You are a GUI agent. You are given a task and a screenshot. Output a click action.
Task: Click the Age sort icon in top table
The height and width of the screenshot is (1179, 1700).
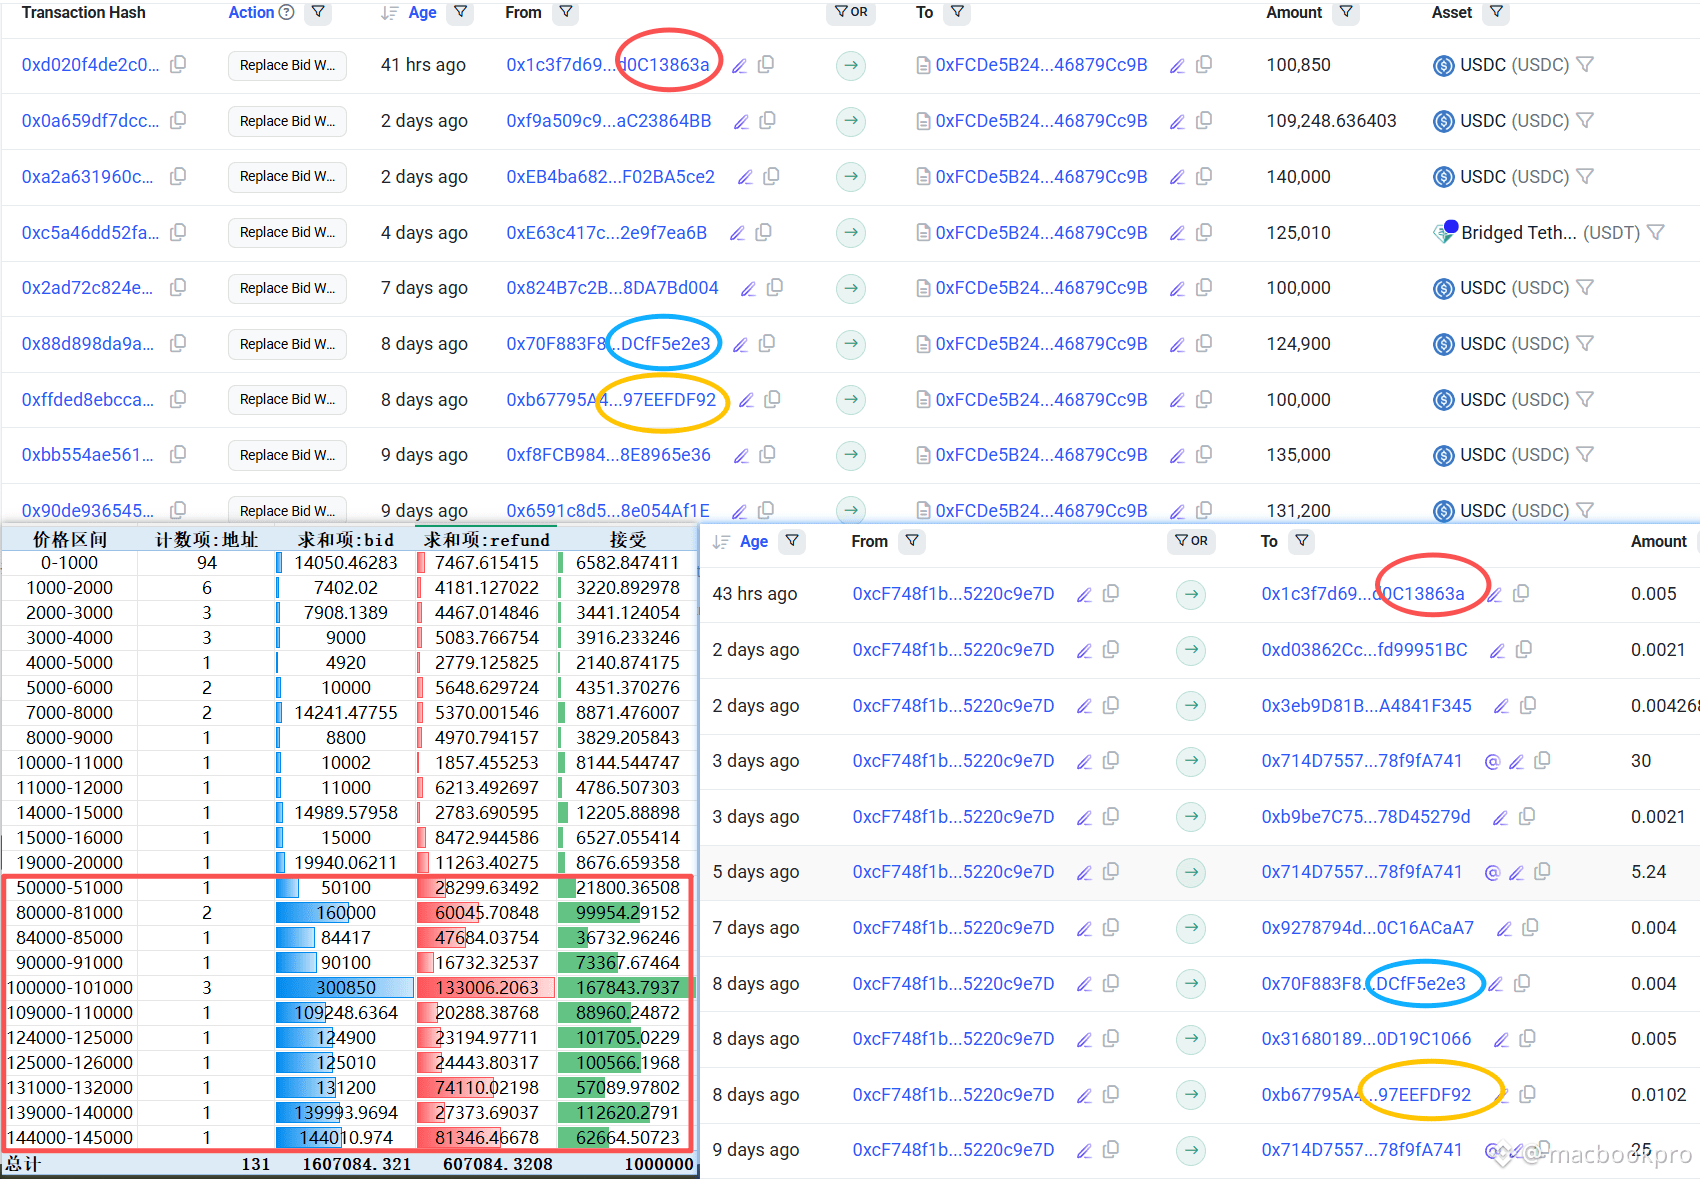click(x=390, y=13)
